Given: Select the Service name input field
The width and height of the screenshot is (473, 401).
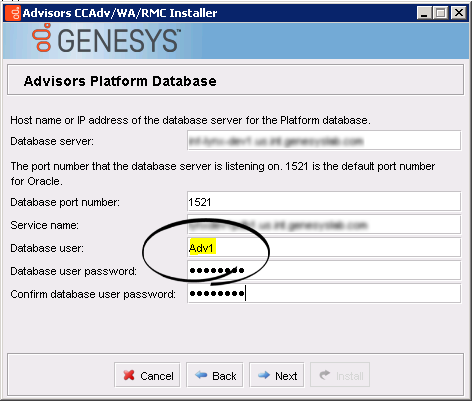Looking at the screenshot, I should 324,224.
